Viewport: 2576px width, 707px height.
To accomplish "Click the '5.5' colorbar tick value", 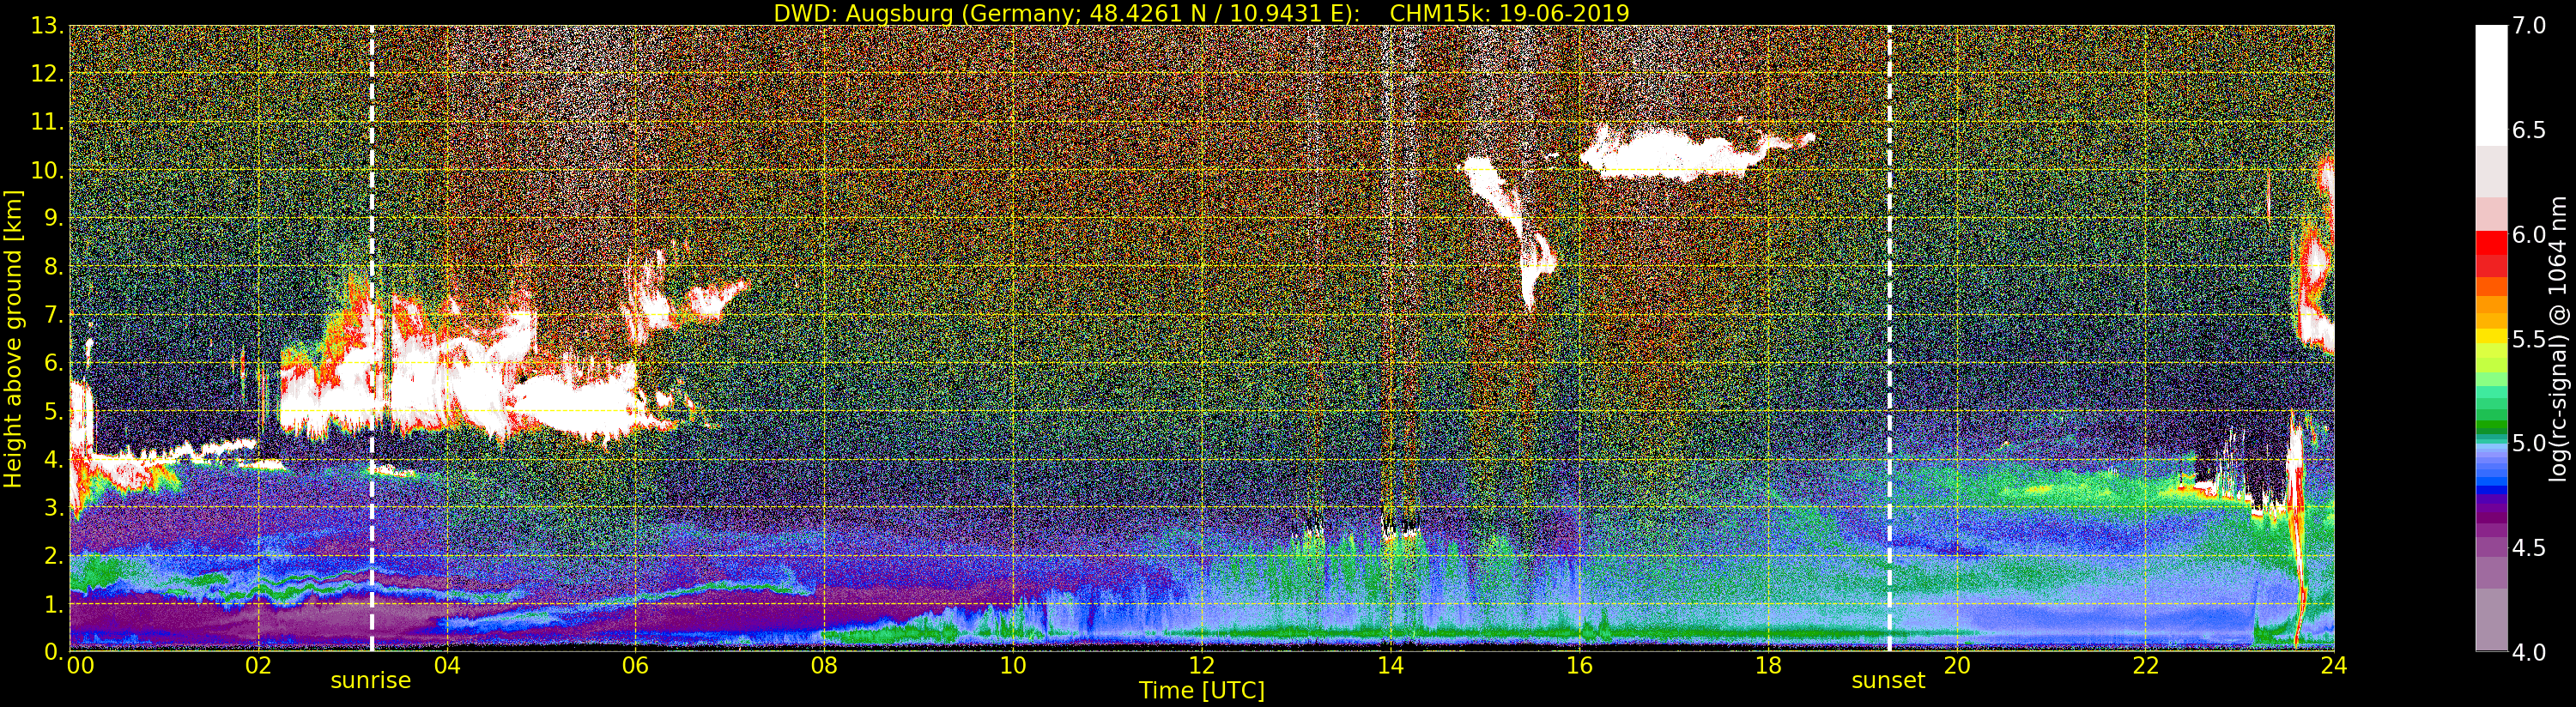I will (2529, 339).
